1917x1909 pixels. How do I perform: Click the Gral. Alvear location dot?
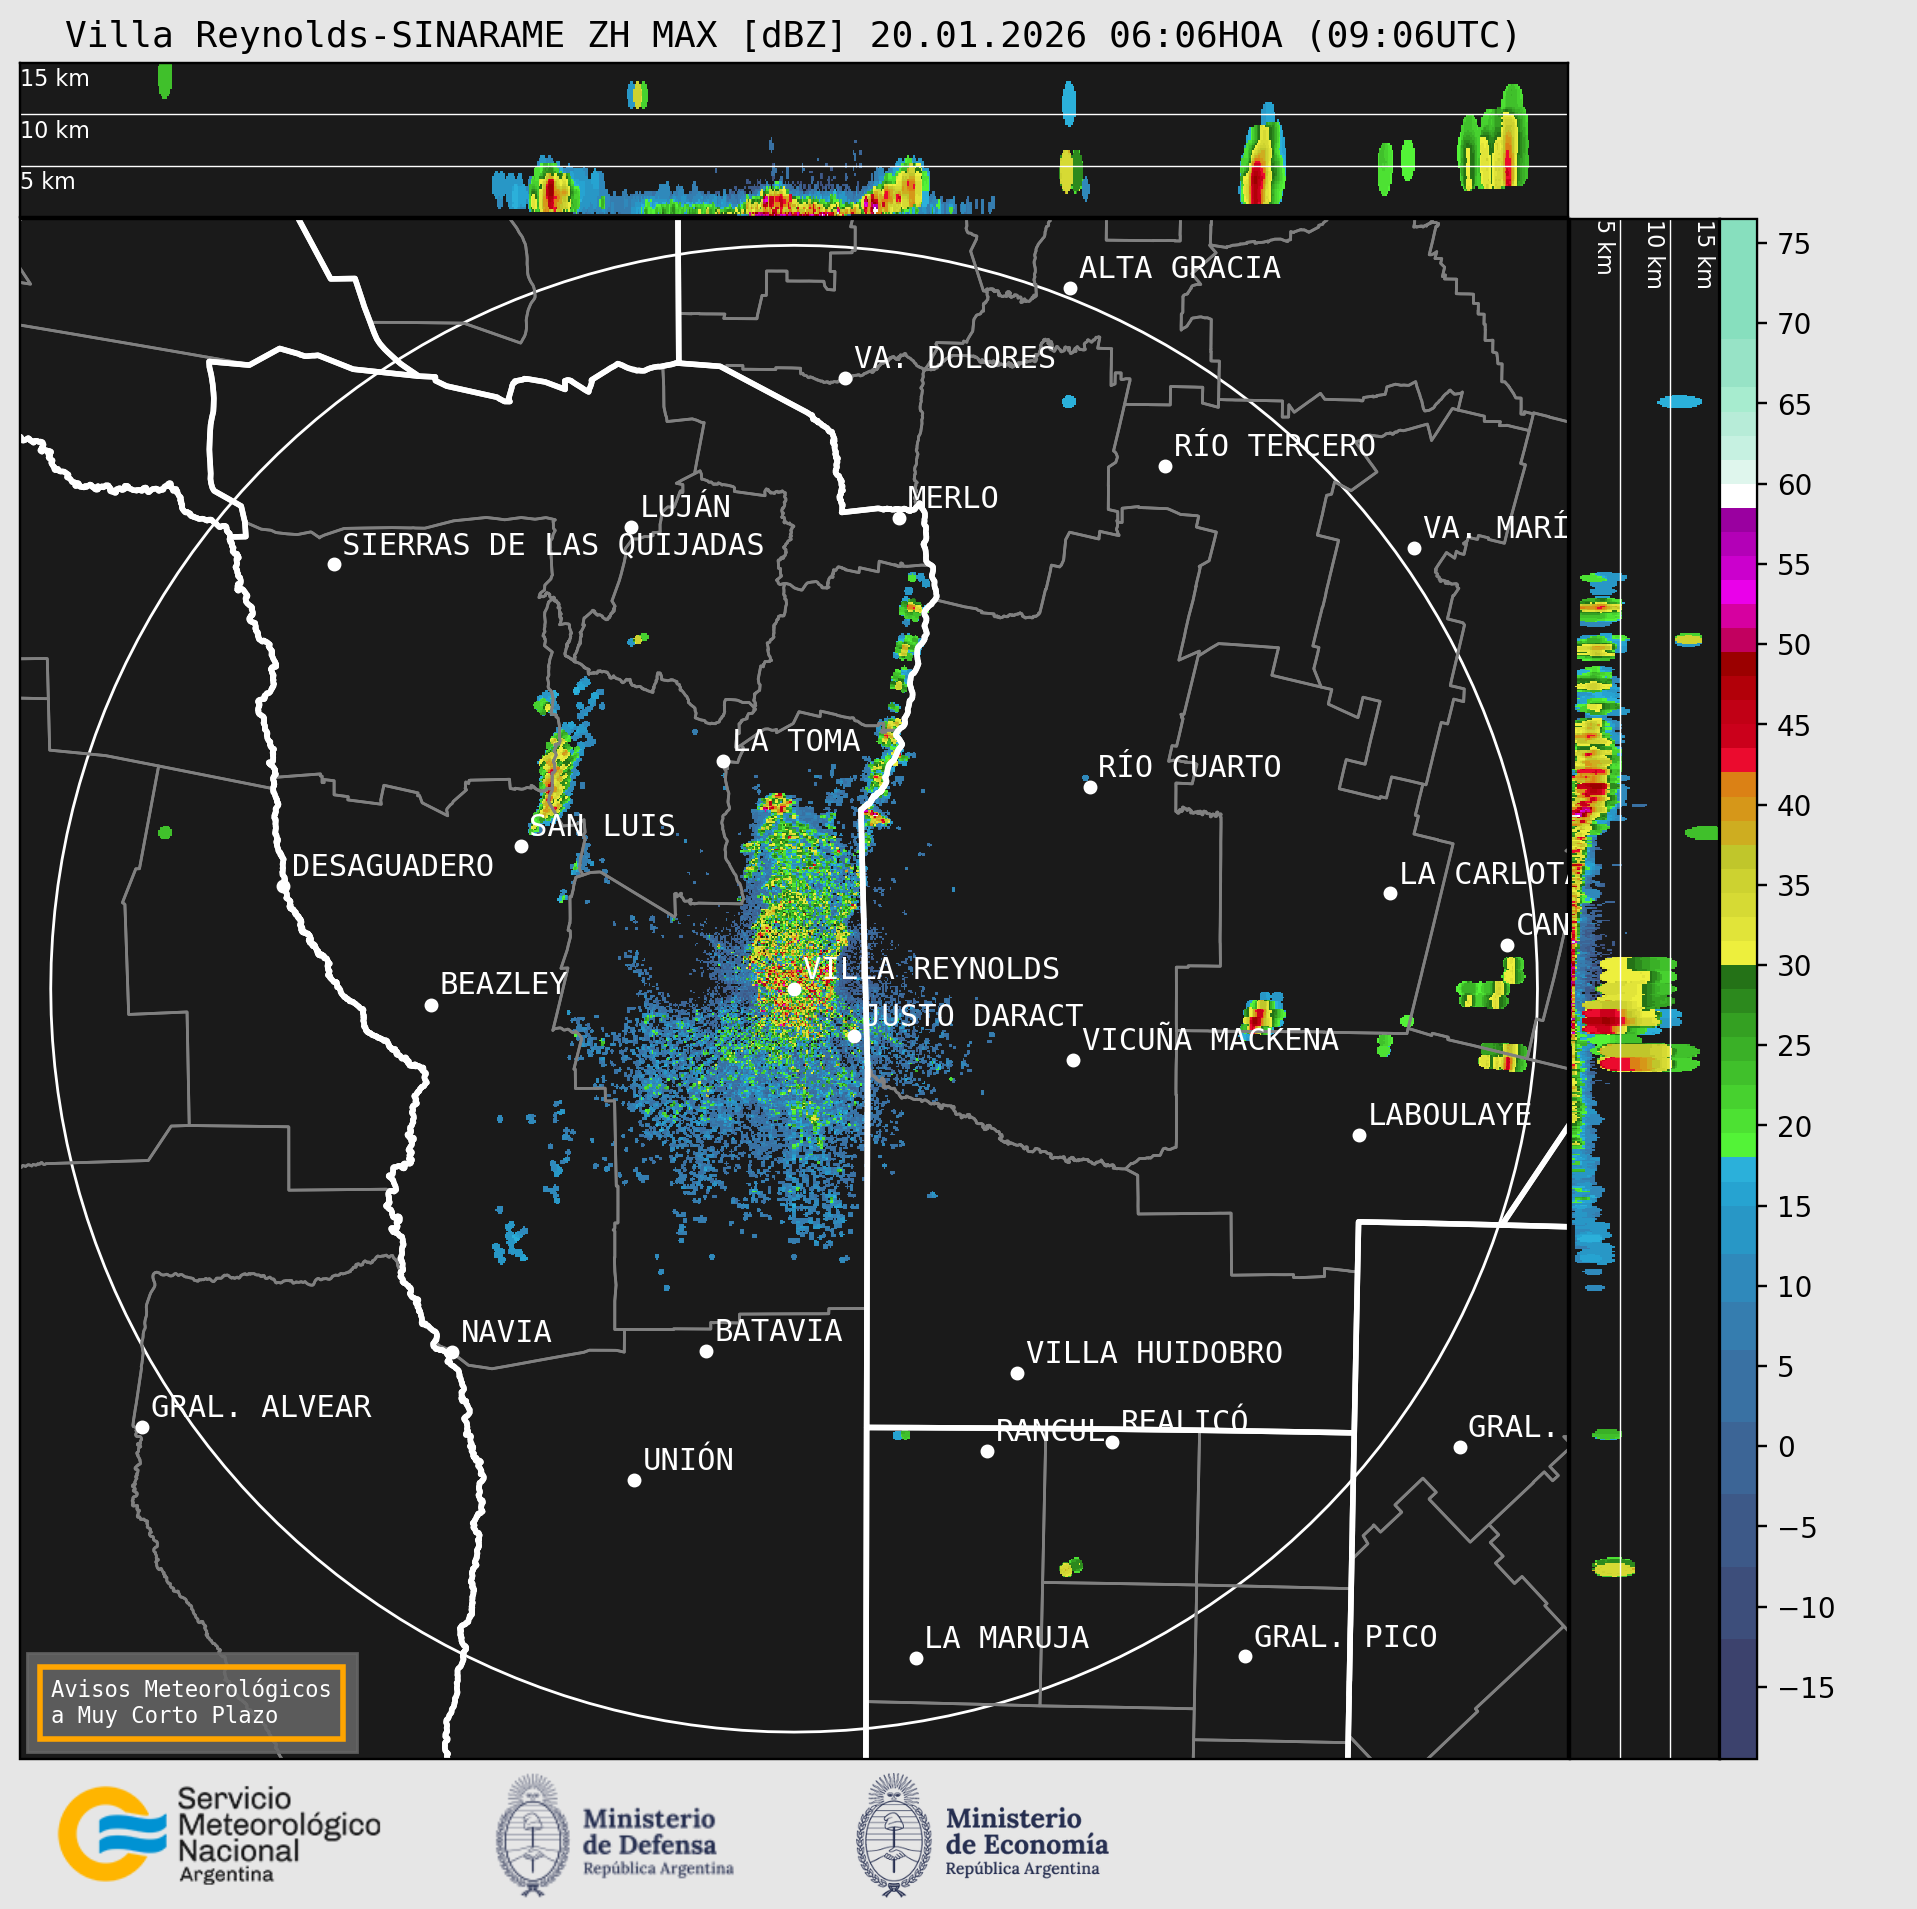coord(142,1428)
